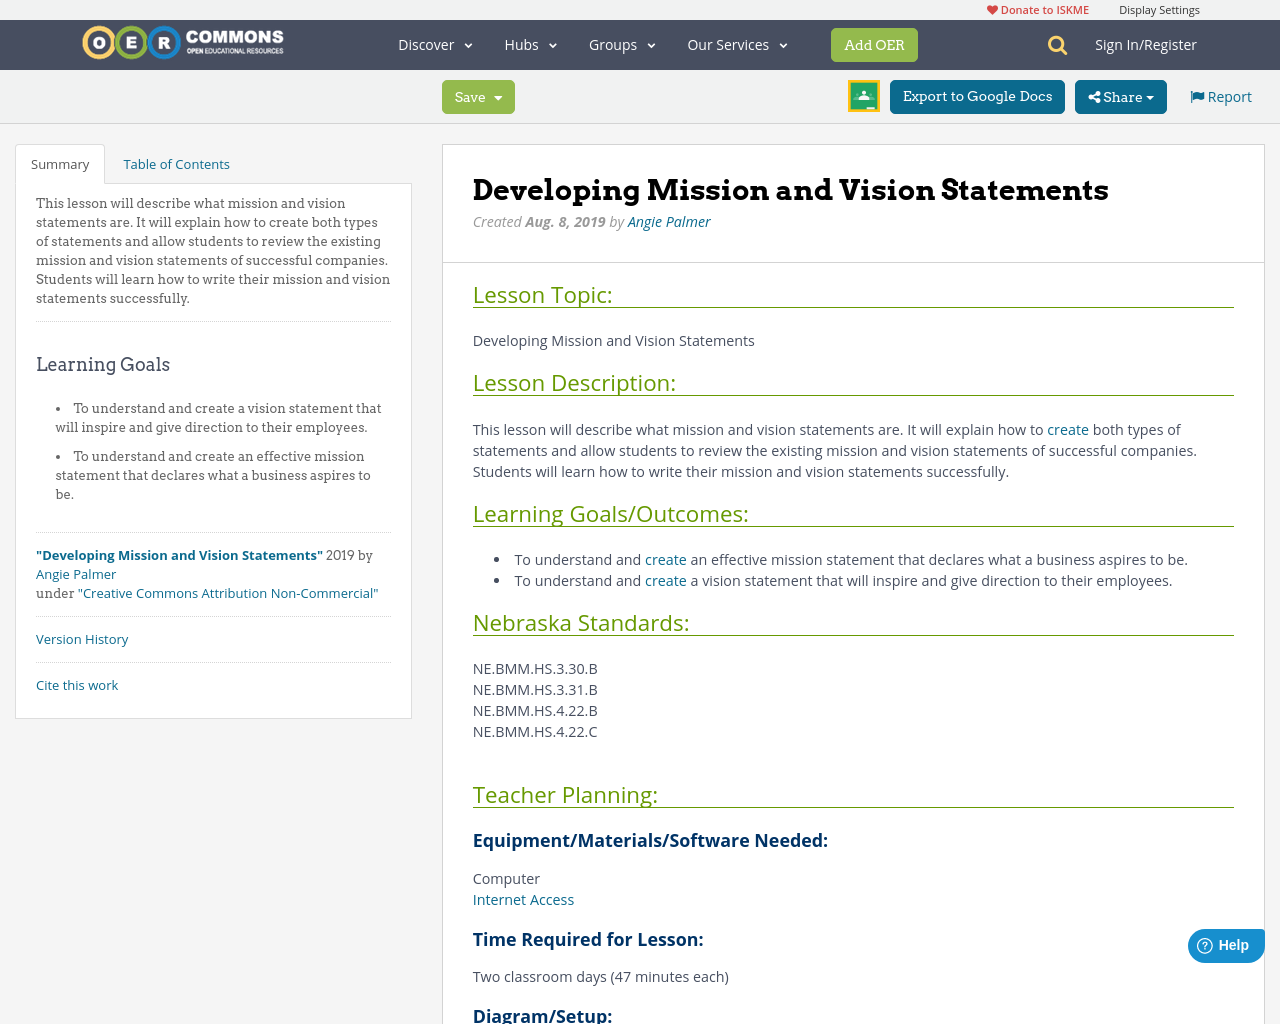The image size is (1280, 1024).
Task: Switch to the Table of Contents tab
Action: coord(175,162)
